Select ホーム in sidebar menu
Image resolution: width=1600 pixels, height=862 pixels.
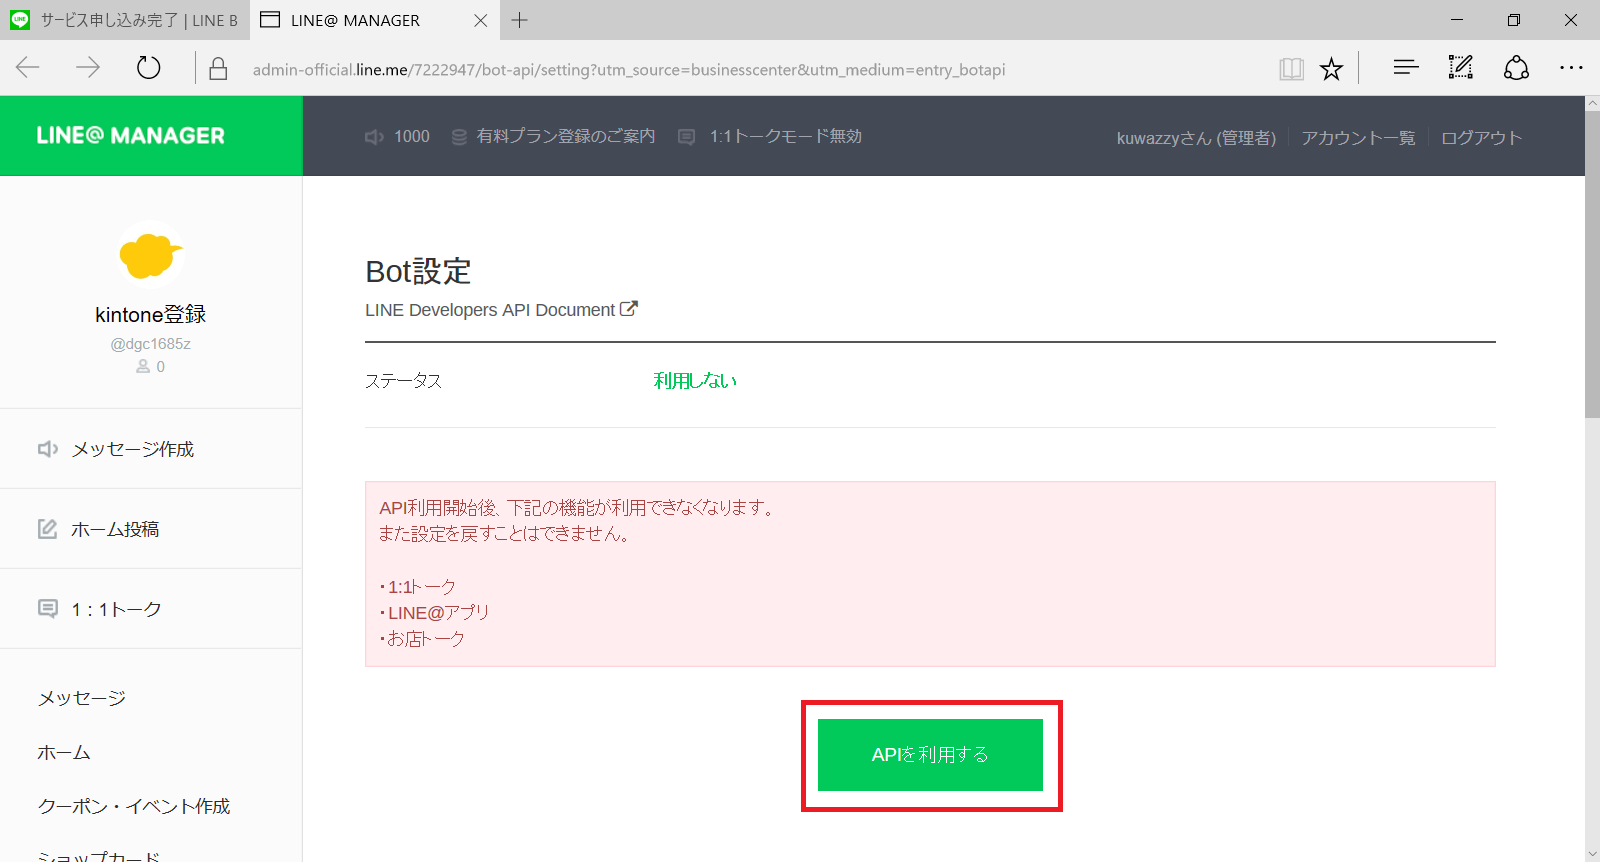pyautogui.click(x=64, y=752)
